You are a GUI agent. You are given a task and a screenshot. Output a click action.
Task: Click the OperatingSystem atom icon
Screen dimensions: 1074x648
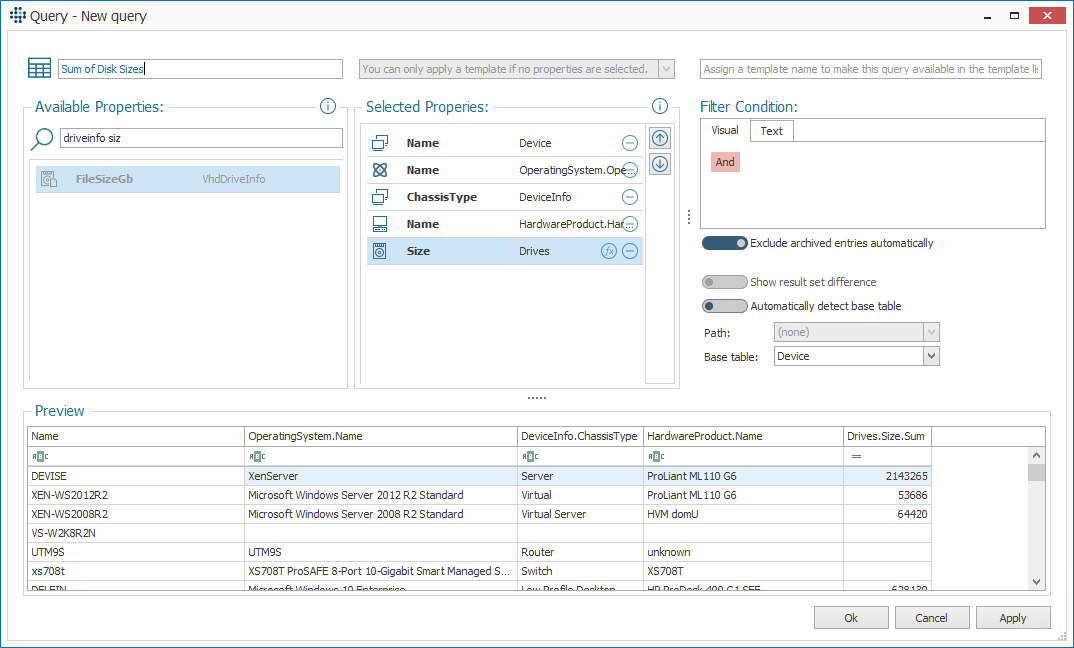click(380, 170)
